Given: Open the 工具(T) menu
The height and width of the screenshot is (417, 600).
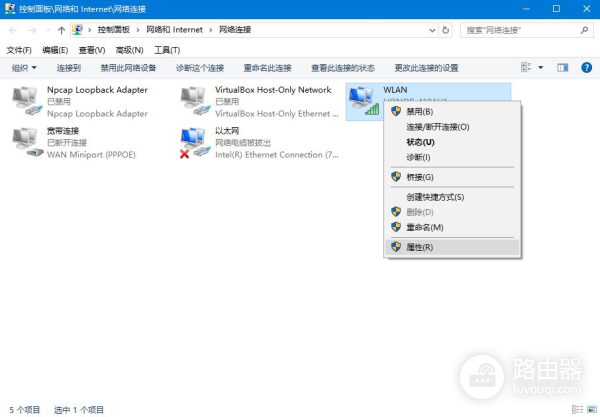Looking at the screenshot, I should (167, 50).
